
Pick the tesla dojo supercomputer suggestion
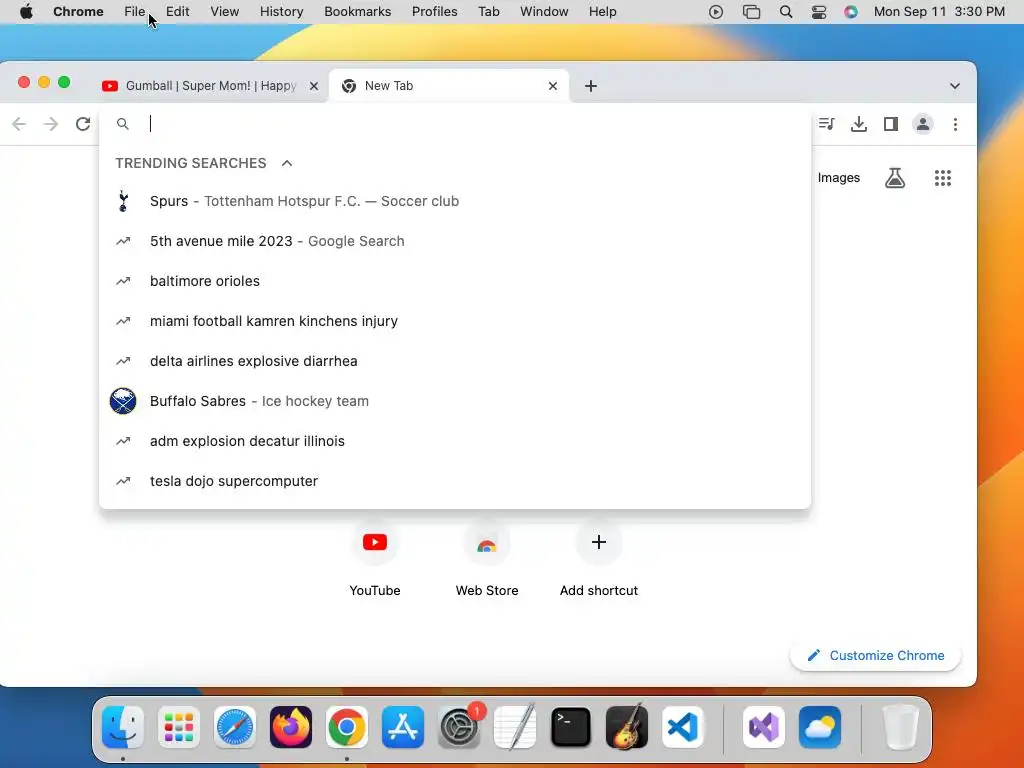455,481
